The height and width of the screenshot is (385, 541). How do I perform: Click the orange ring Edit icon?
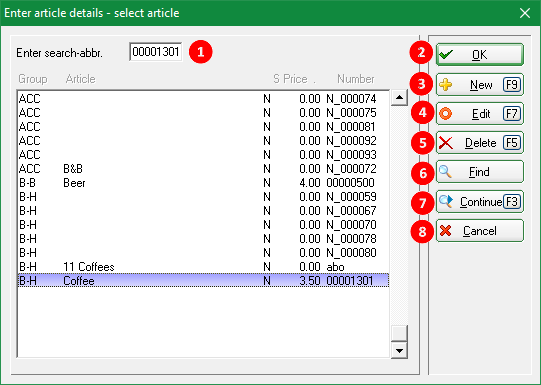[x=446, y=113]
